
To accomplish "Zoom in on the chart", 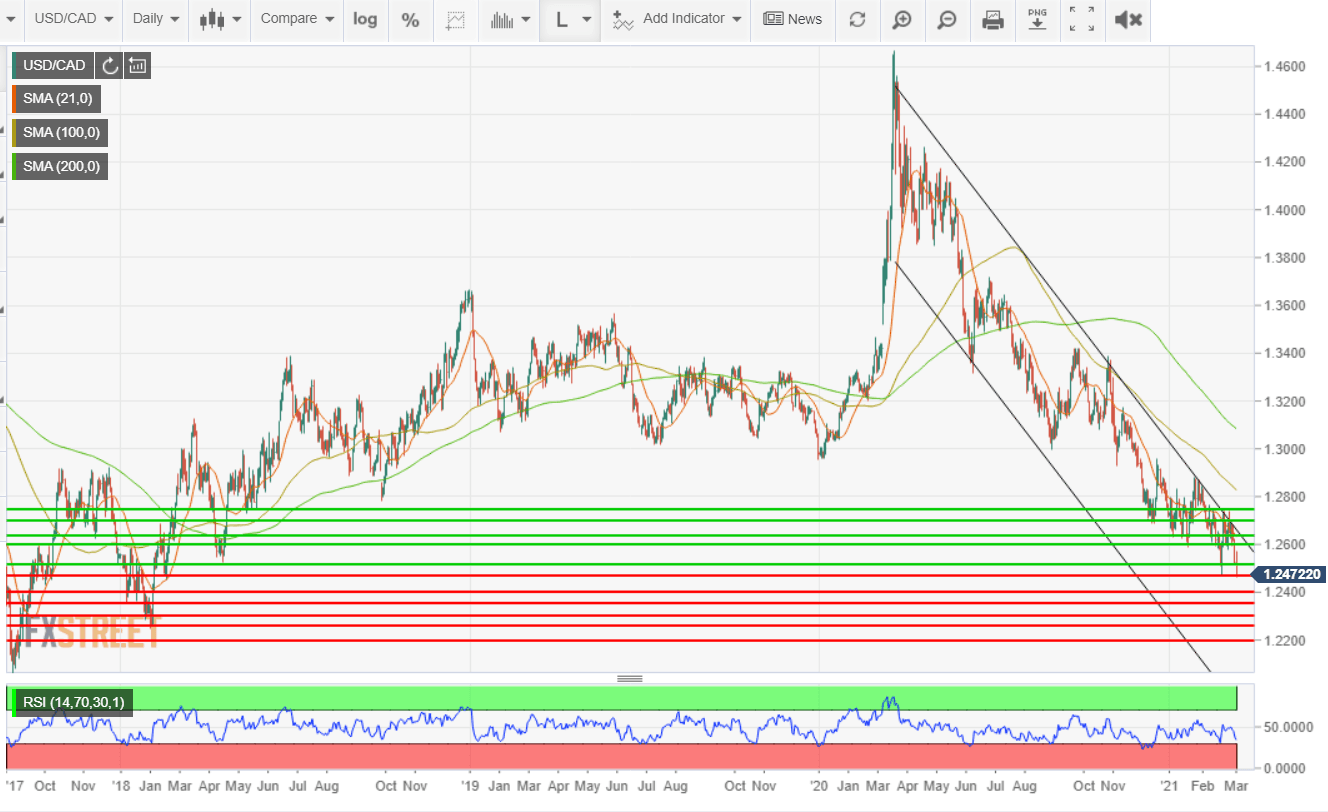I will (902, 19).
